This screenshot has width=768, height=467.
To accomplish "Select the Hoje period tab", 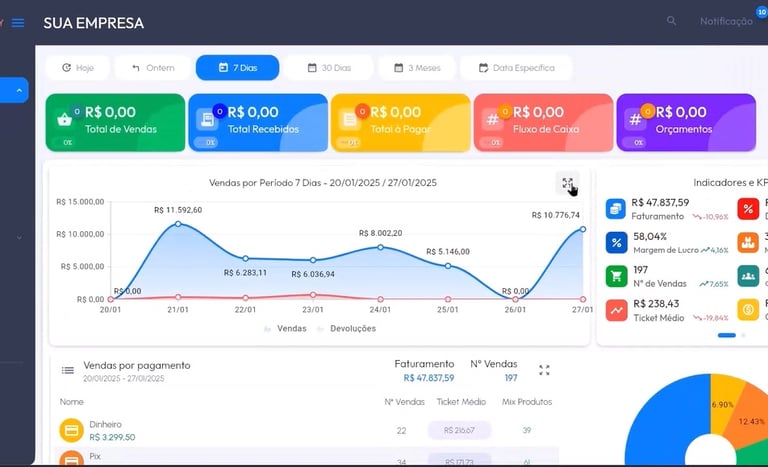I will point(77,68).
